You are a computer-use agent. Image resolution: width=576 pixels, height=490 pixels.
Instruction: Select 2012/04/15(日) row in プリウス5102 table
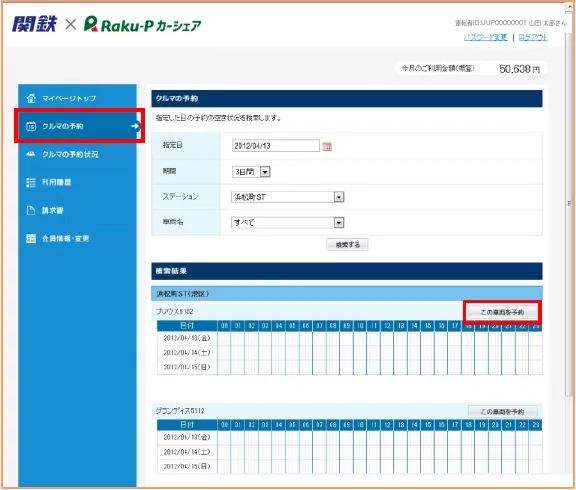coord(350,367)
